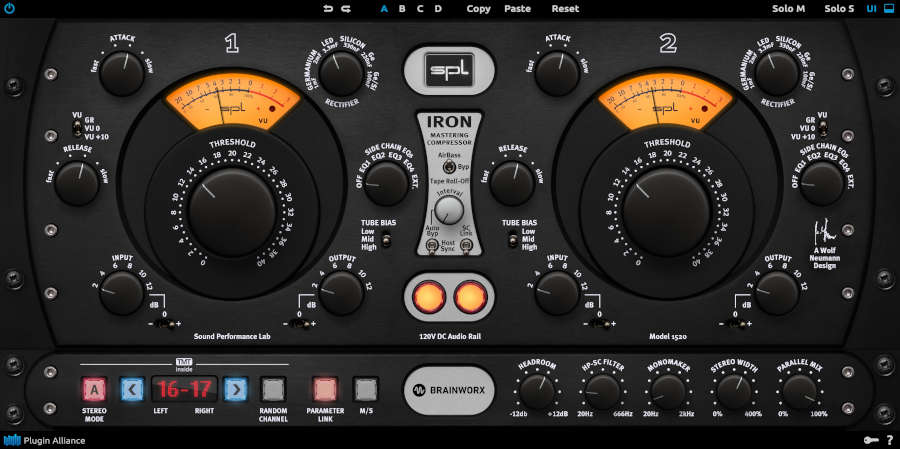Flip the AirBass bypass toggle switch
900x449 pixels.
pos(449,166)
